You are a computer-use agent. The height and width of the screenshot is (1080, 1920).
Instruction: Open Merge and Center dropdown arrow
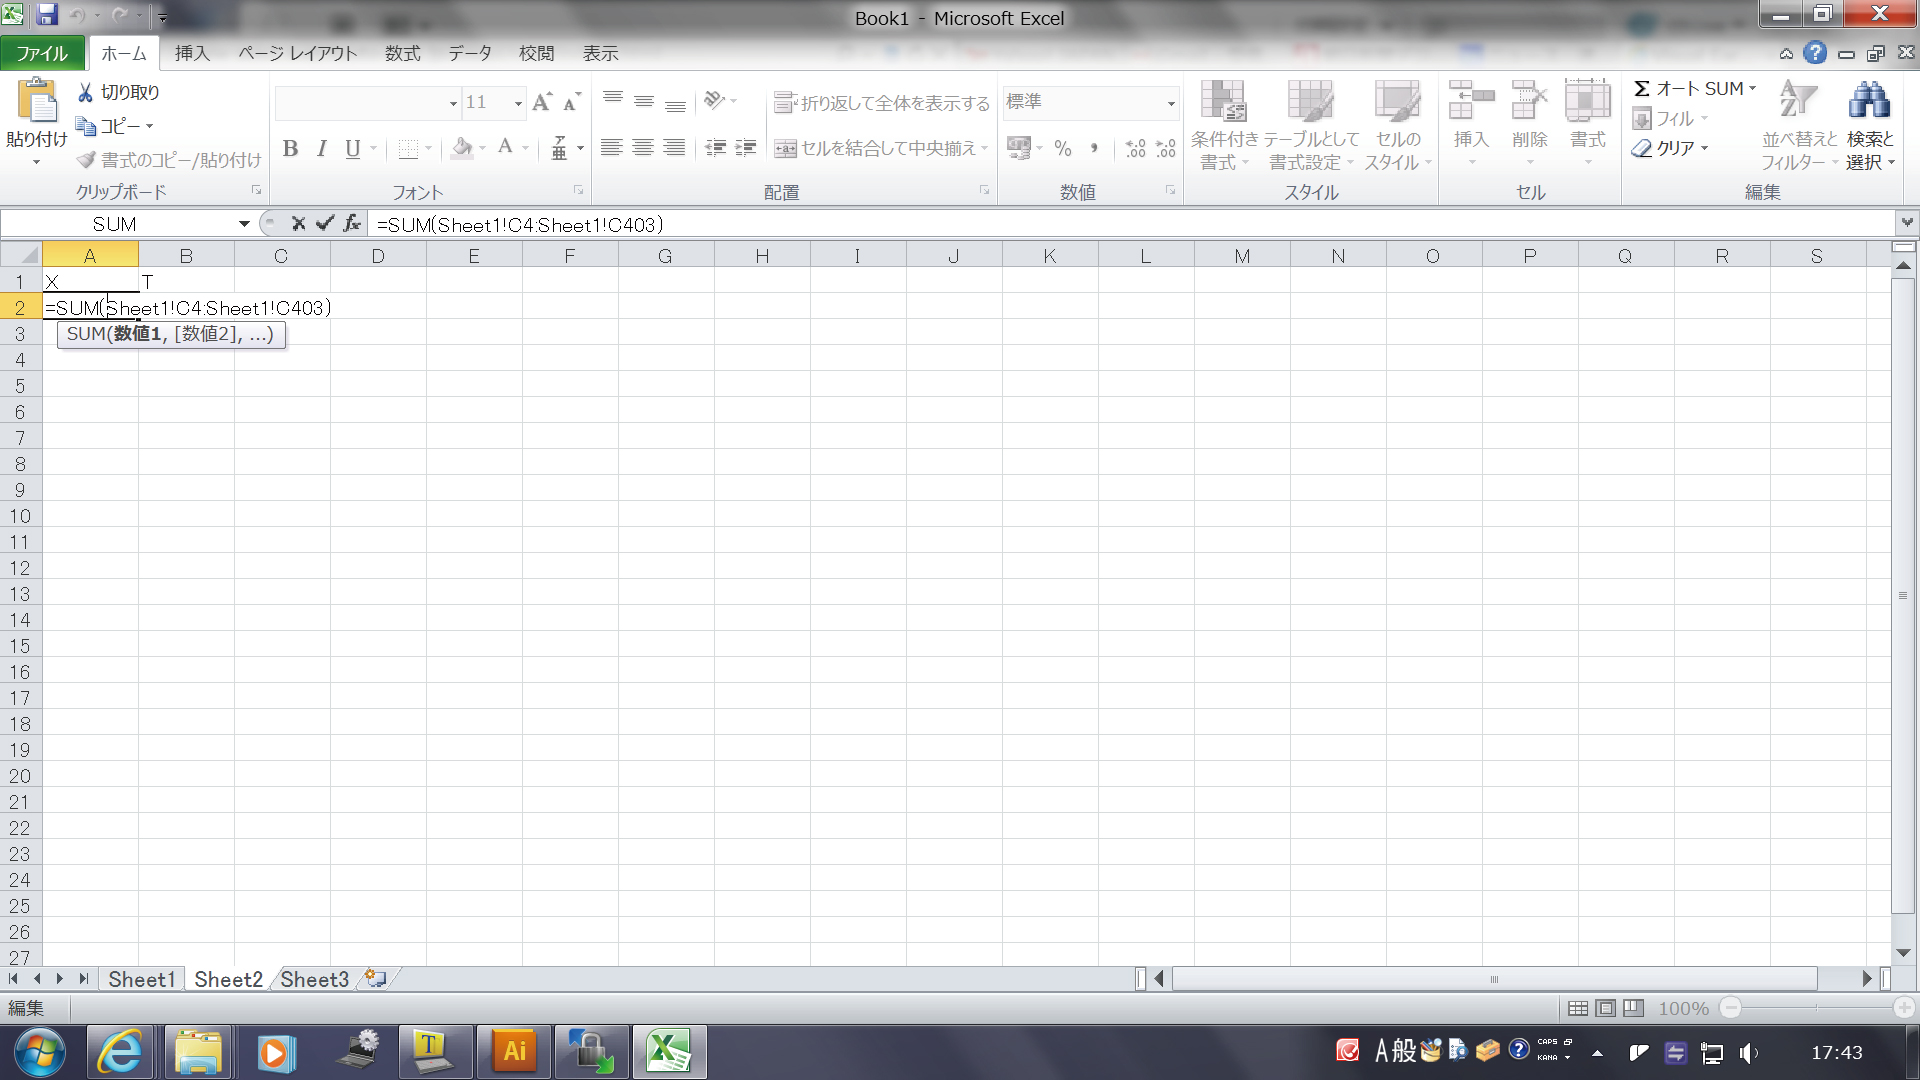coord(985,148)
